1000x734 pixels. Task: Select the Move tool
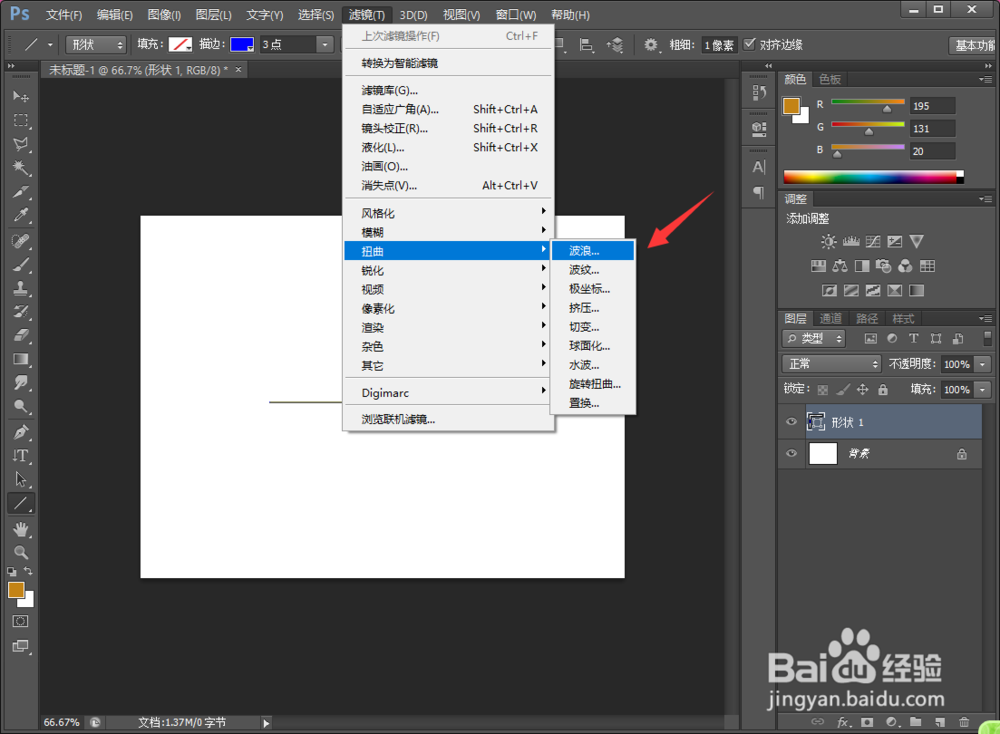20,96
